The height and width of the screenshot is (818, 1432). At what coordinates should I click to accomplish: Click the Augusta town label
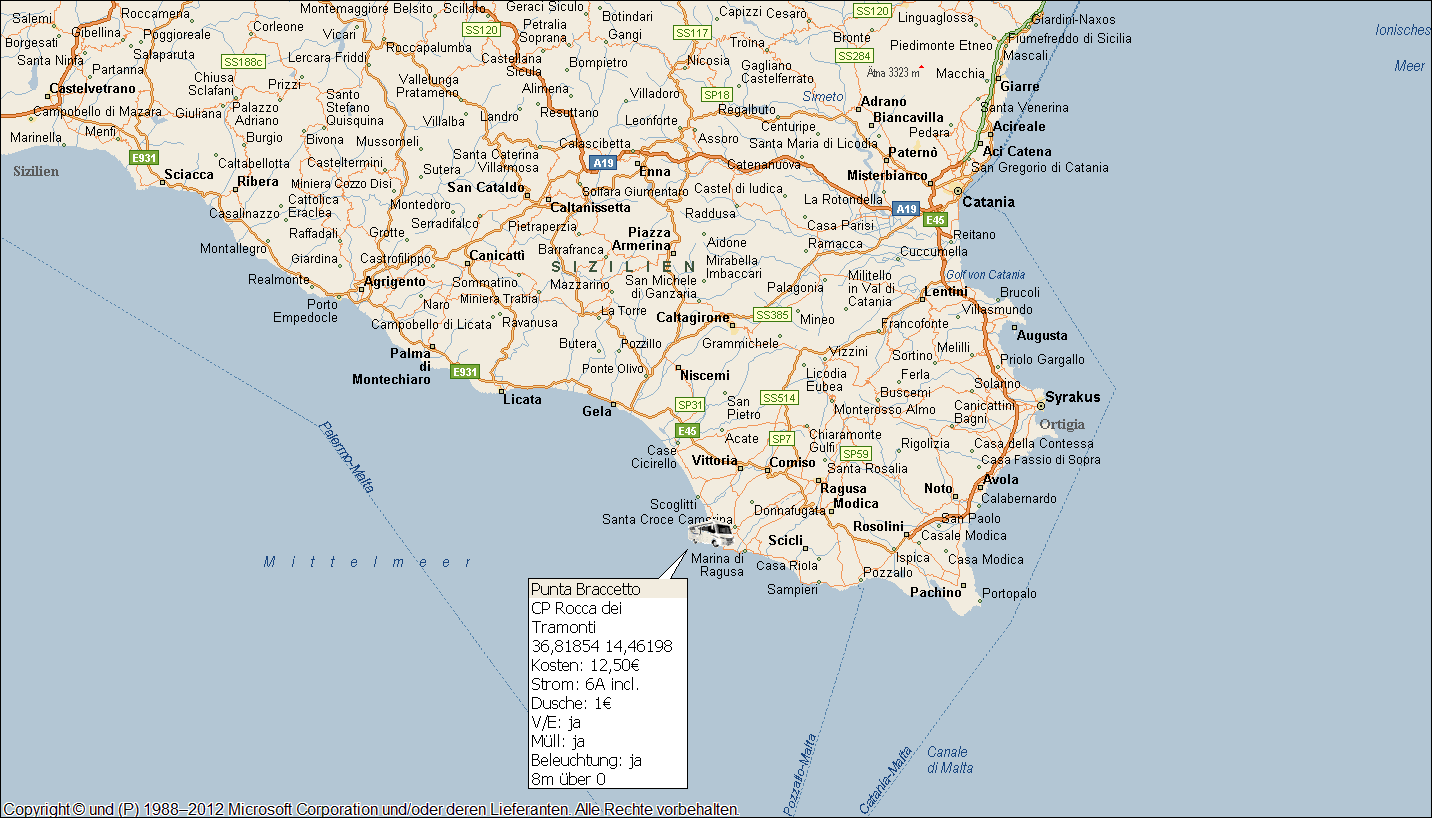point(1042,335)
